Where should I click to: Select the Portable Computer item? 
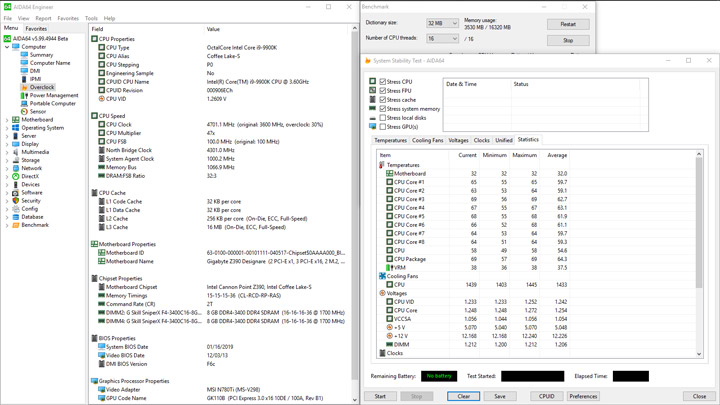point(52,103)
